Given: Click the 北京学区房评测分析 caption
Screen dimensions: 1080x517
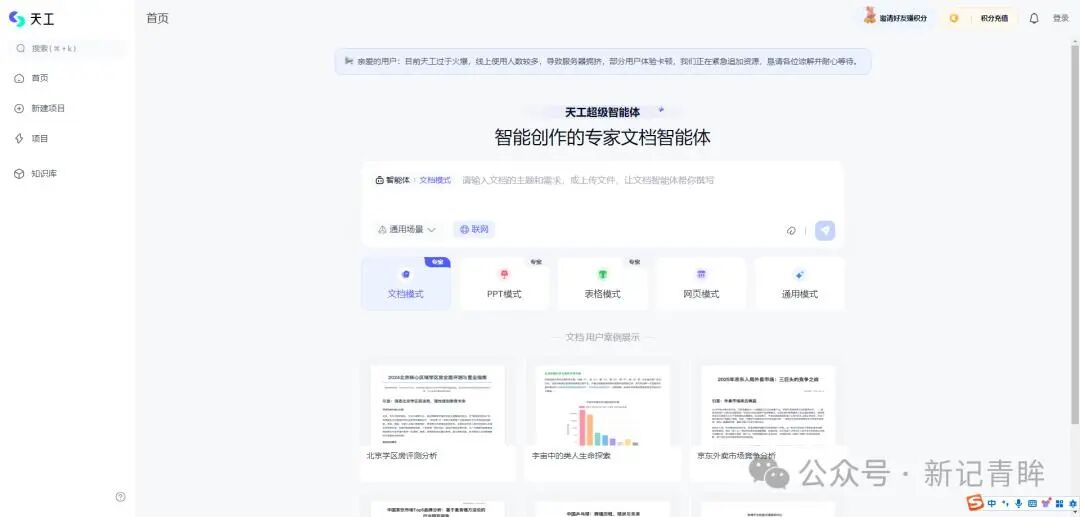Looking at the screenshot, I should (402, 456).
